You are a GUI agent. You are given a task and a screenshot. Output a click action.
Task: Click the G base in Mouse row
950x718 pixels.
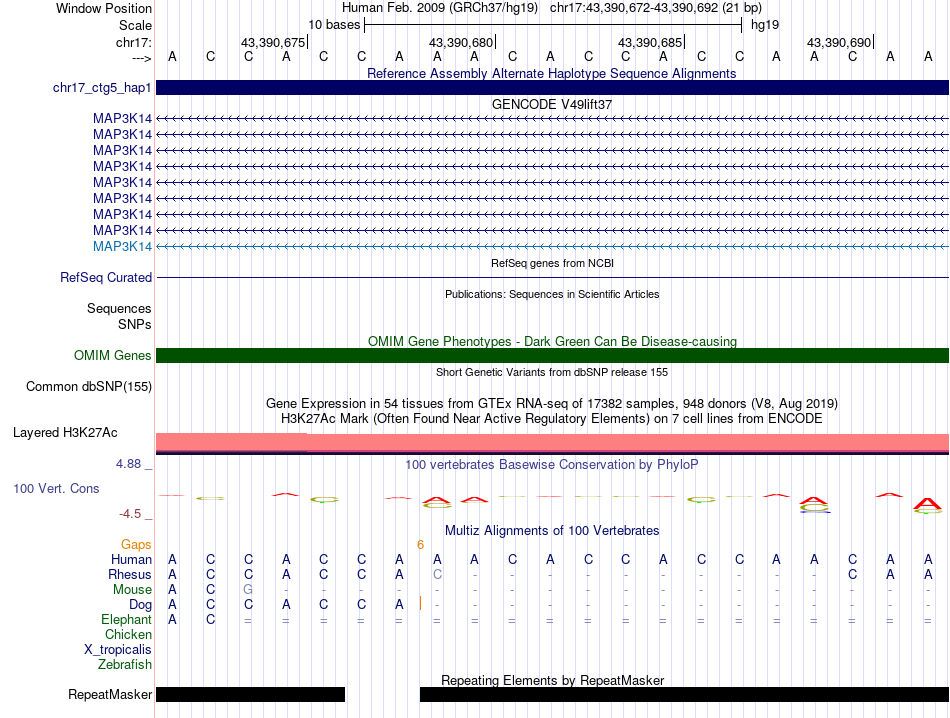click(248, 590)
